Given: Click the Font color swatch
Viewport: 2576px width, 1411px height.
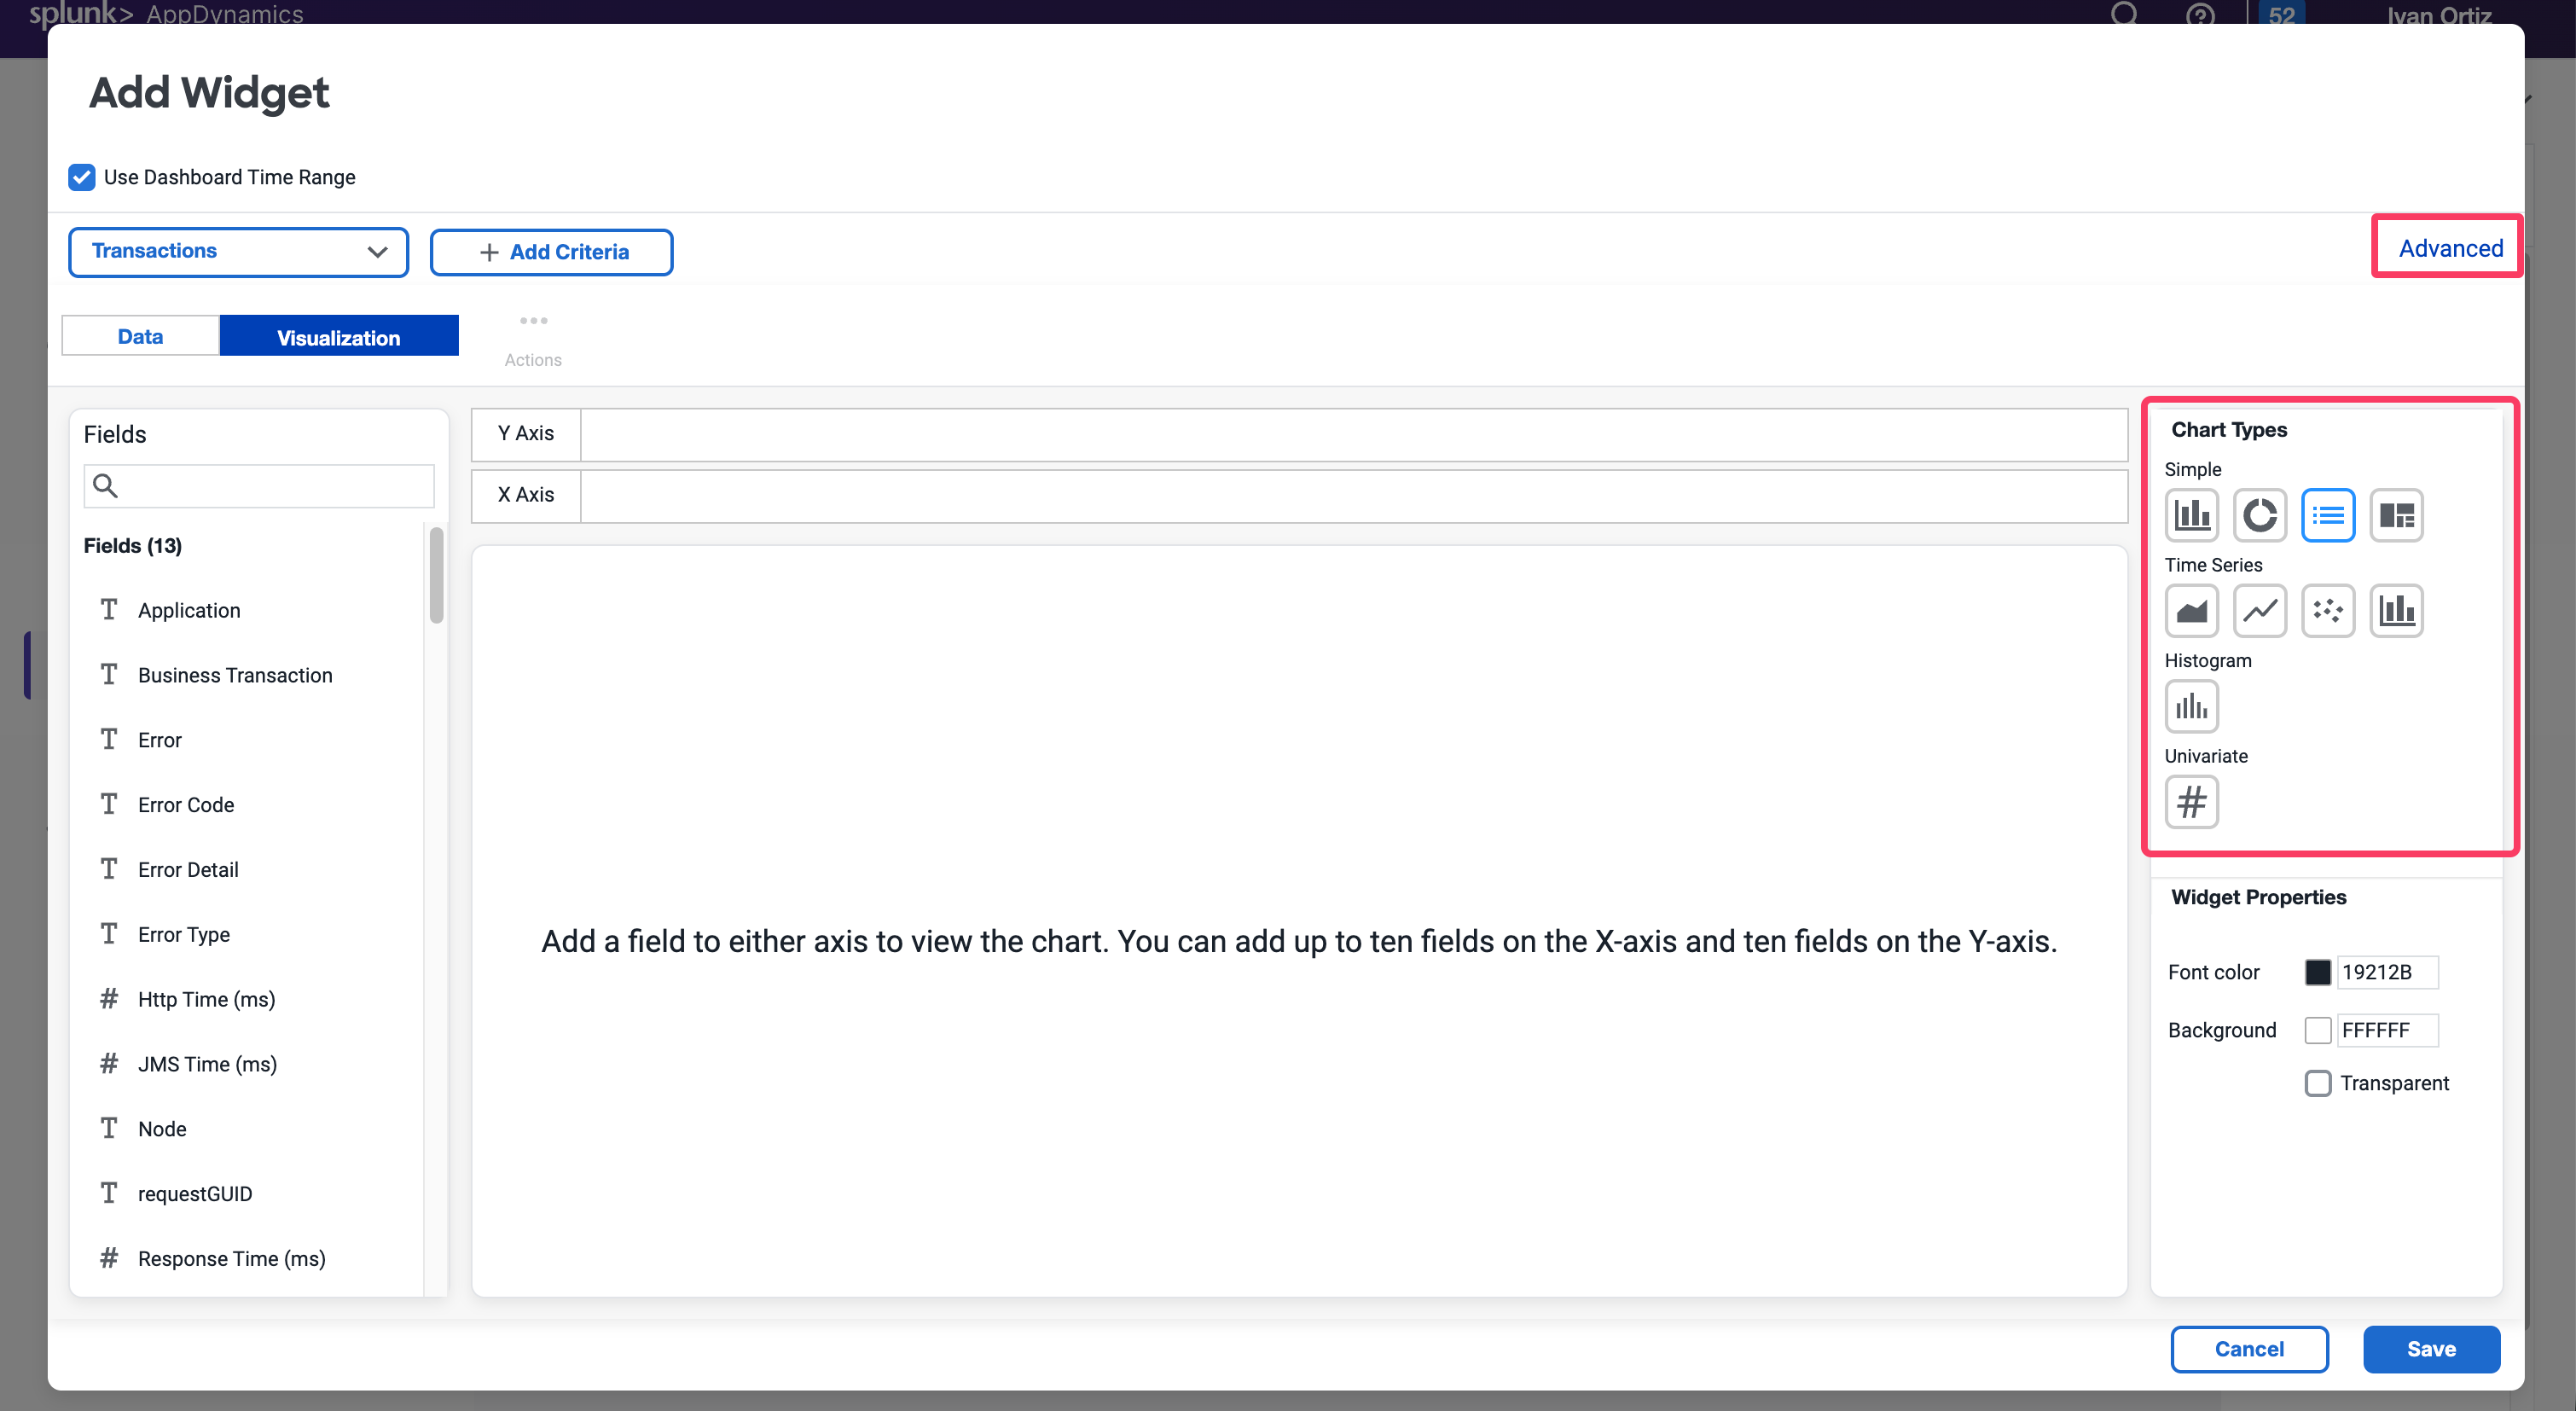Looking at the screenshot, I should click(x=2318, y=971).
